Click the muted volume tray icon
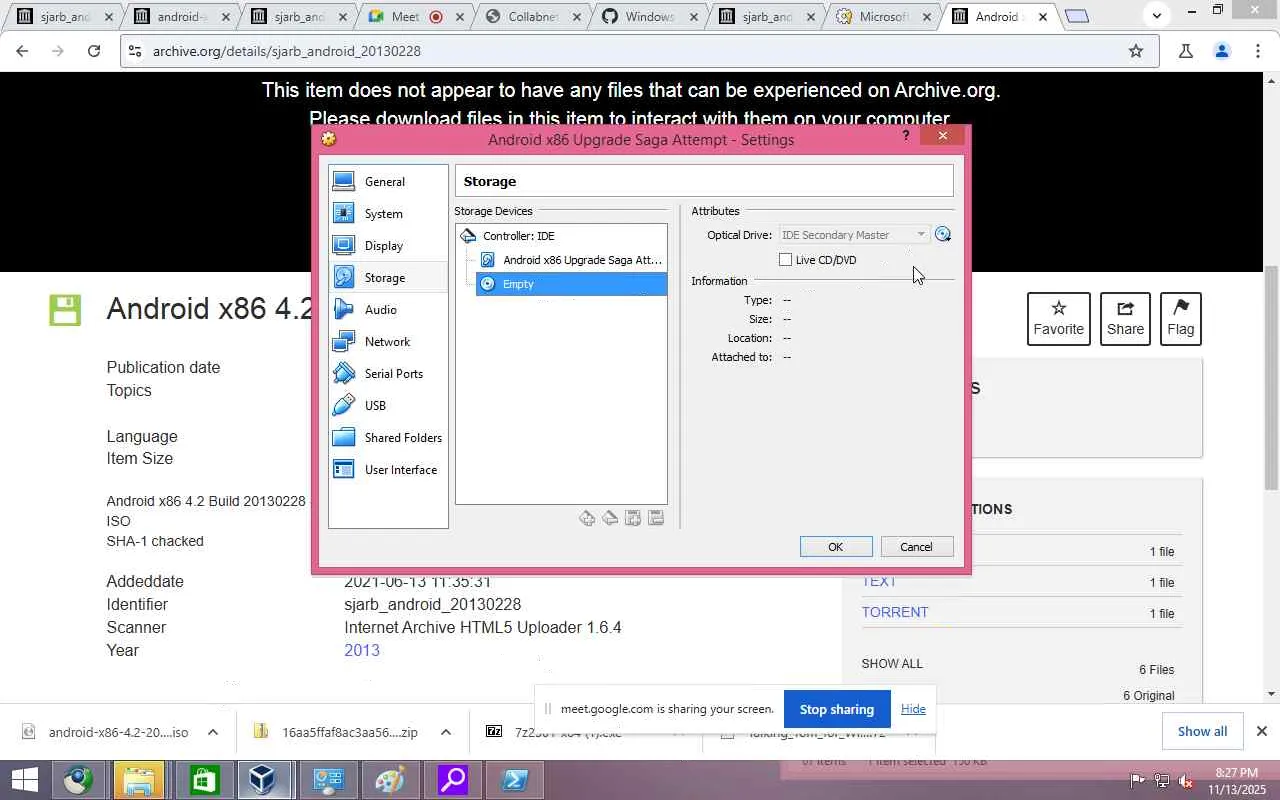 (1185, 781)
